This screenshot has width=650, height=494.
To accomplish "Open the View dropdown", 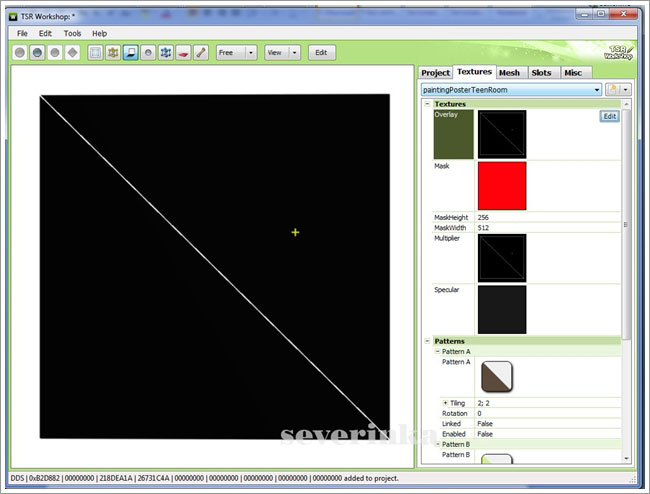I will 282,53.
